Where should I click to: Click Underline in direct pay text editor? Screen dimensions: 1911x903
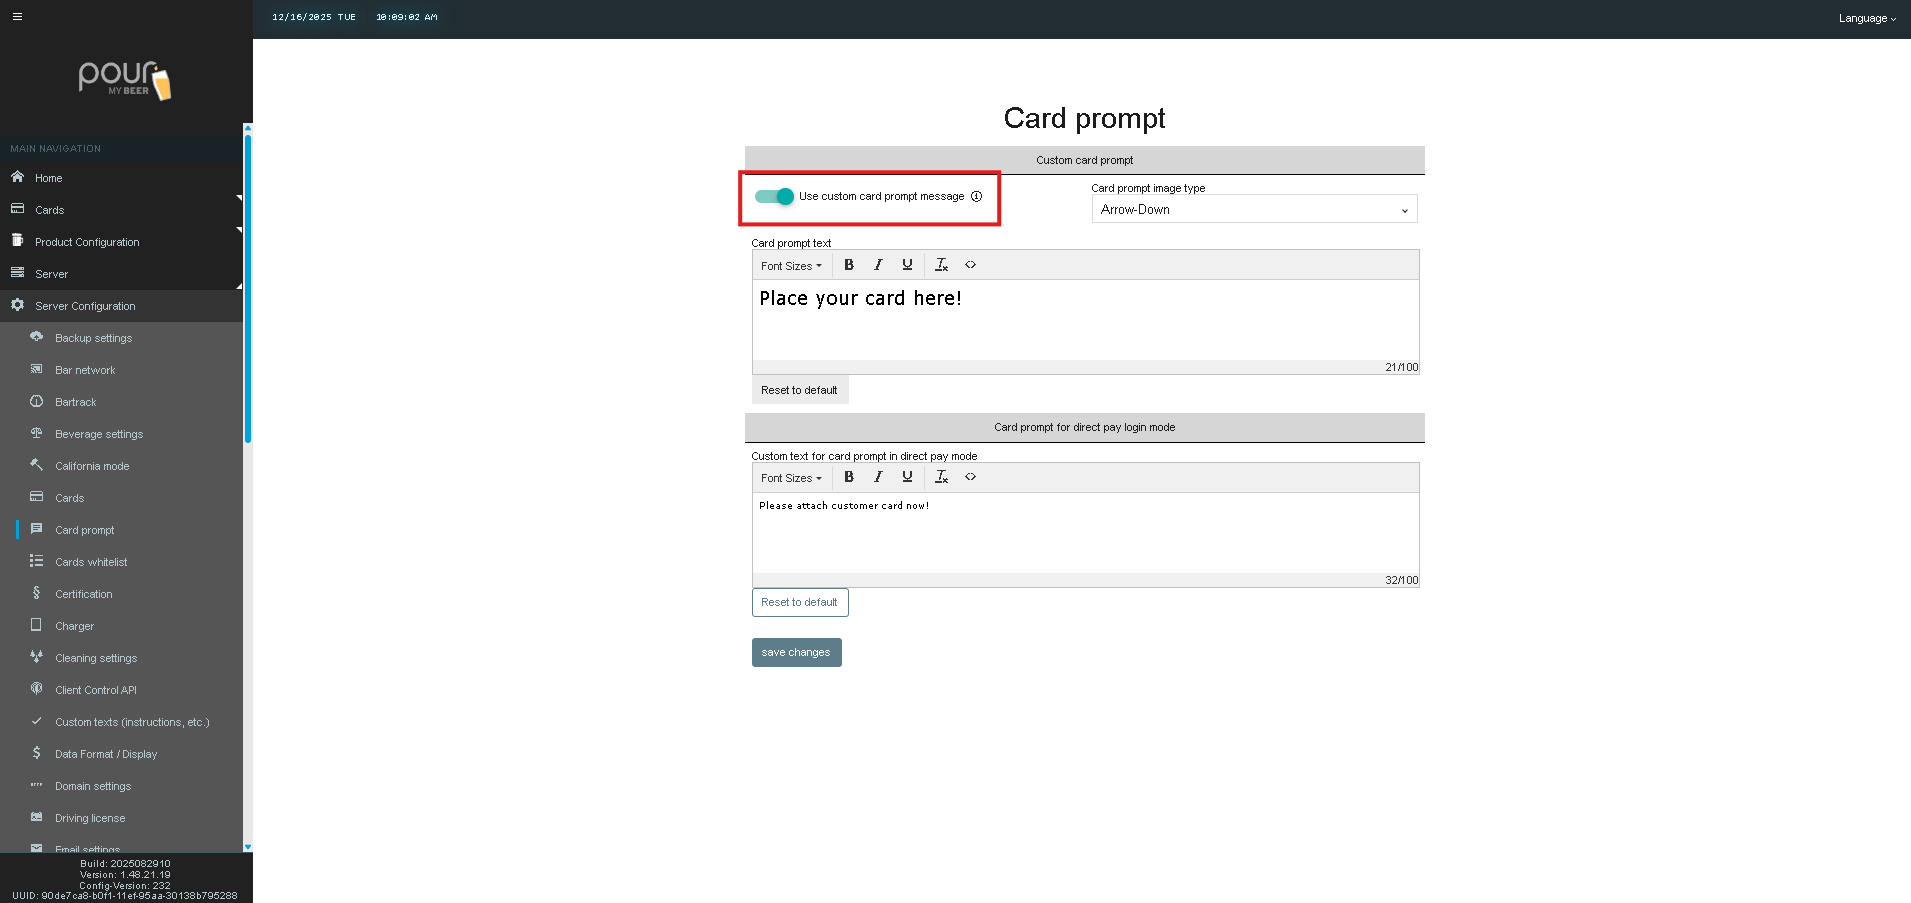(907, 477)
